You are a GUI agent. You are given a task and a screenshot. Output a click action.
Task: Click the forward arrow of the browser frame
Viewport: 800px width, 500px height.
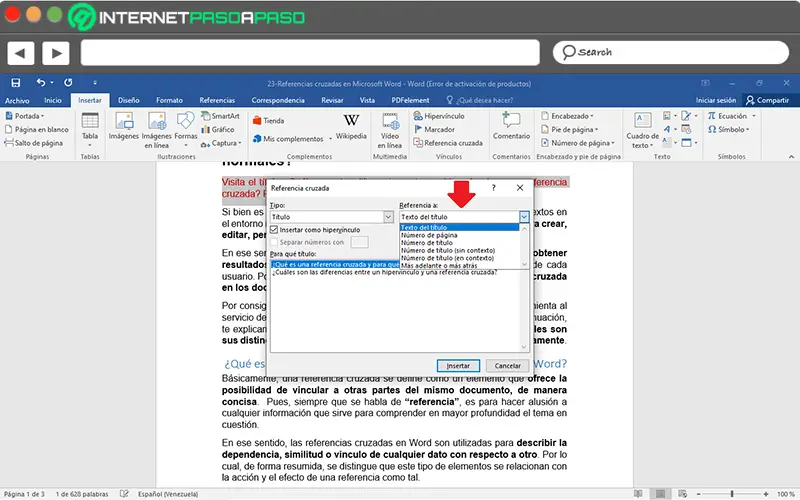[x=56, y=53]
